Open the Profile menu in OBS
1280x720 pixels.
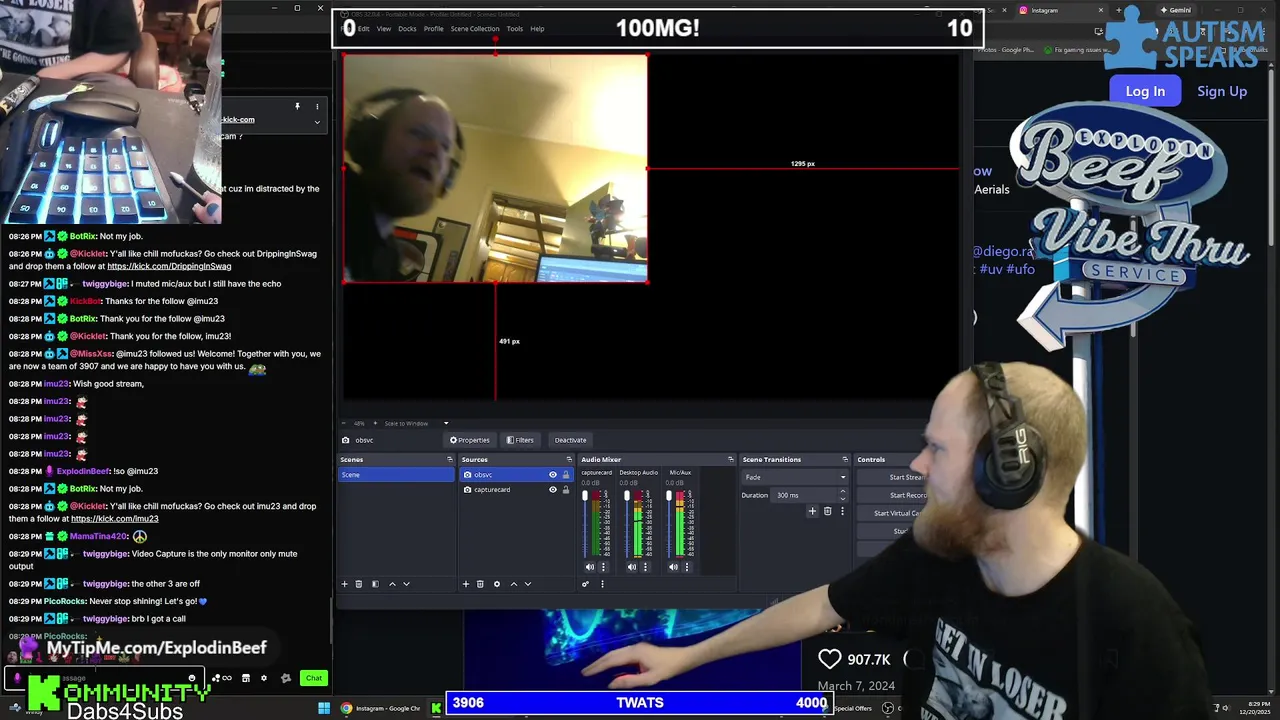coord(433,29)
